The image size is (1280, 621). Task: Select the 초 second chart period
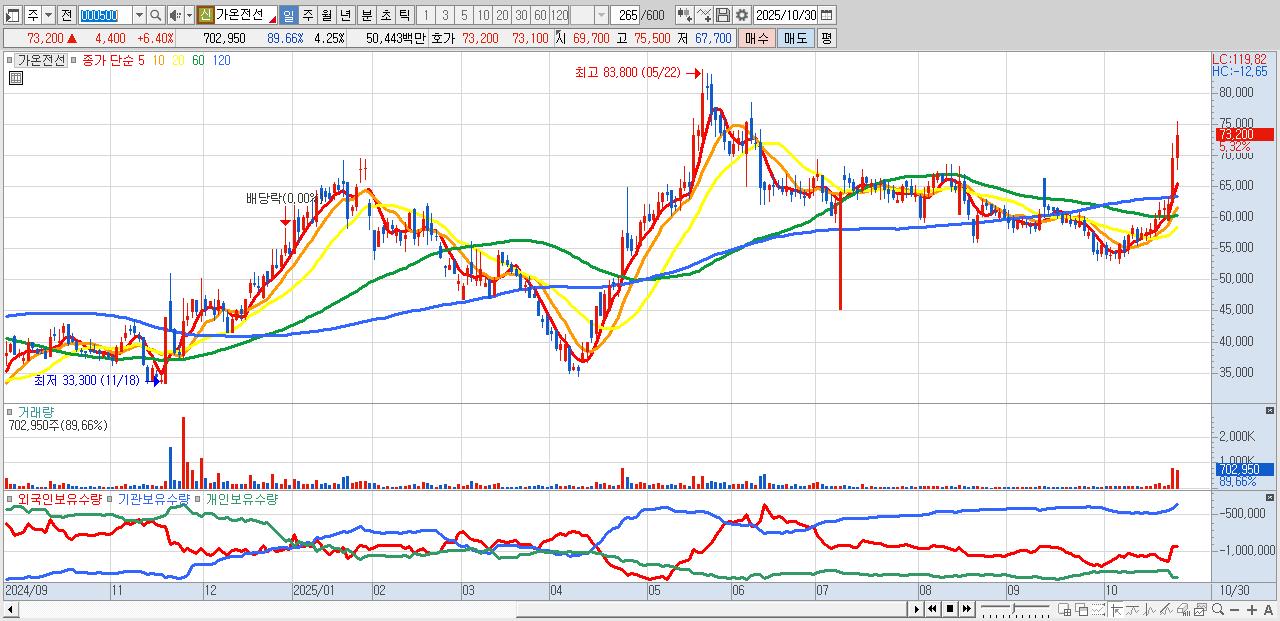coord(385,15)
